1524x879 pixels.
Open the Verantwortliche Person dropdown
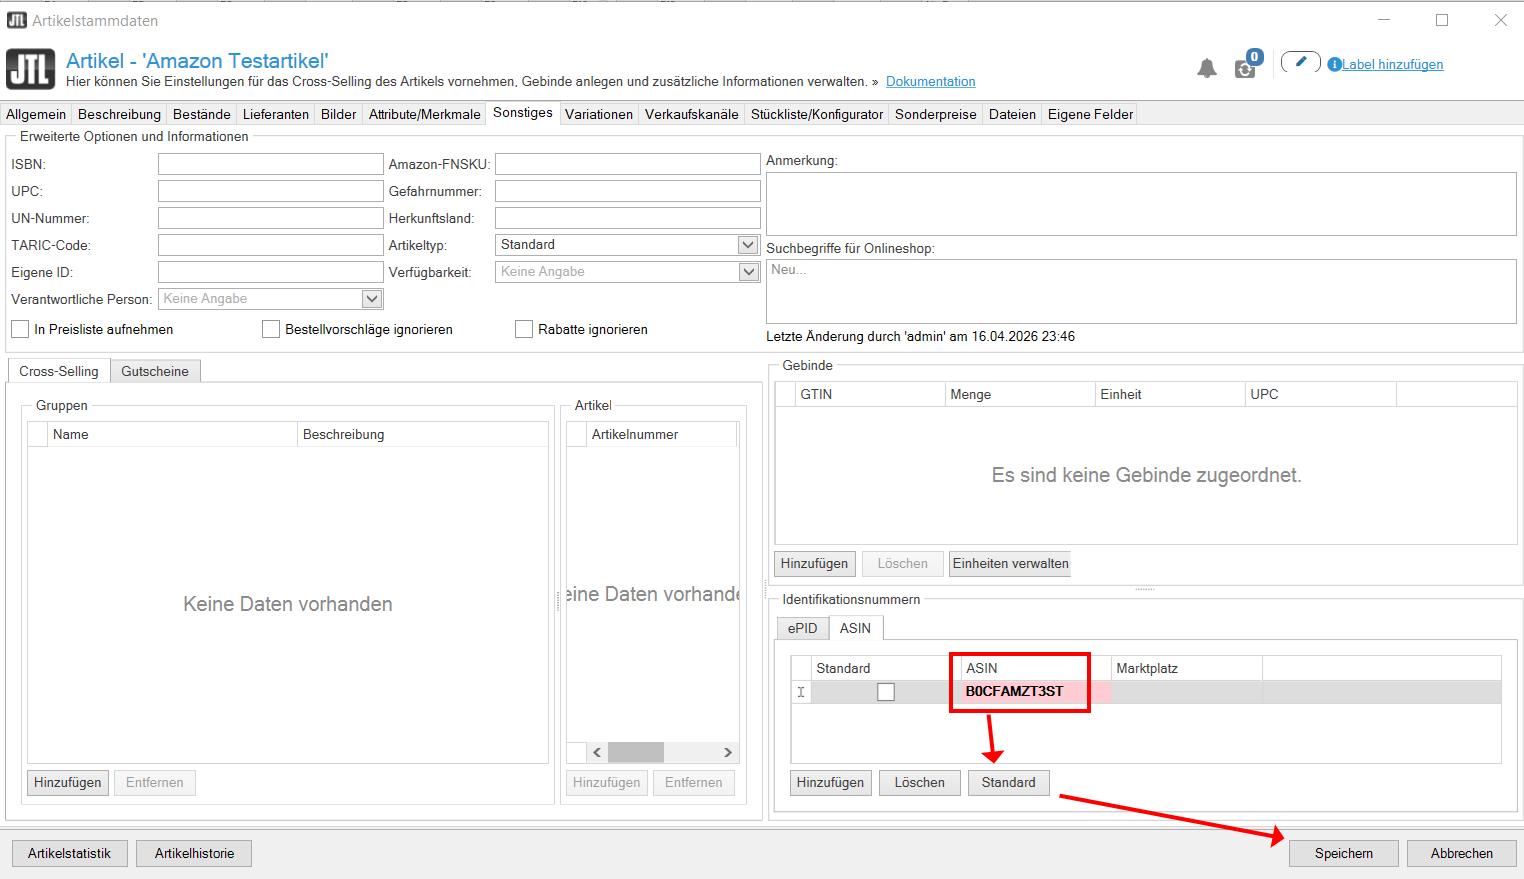click(x=372, y=299)
